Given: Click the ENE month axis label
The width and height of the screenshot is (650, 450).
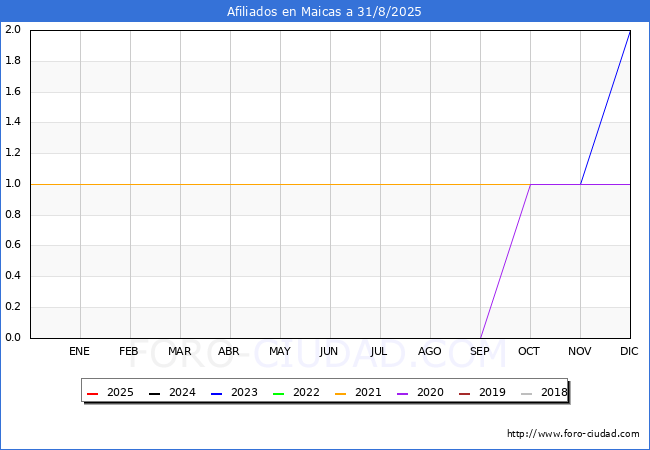Looking at the screenshot, I should [x=80, y=351].
